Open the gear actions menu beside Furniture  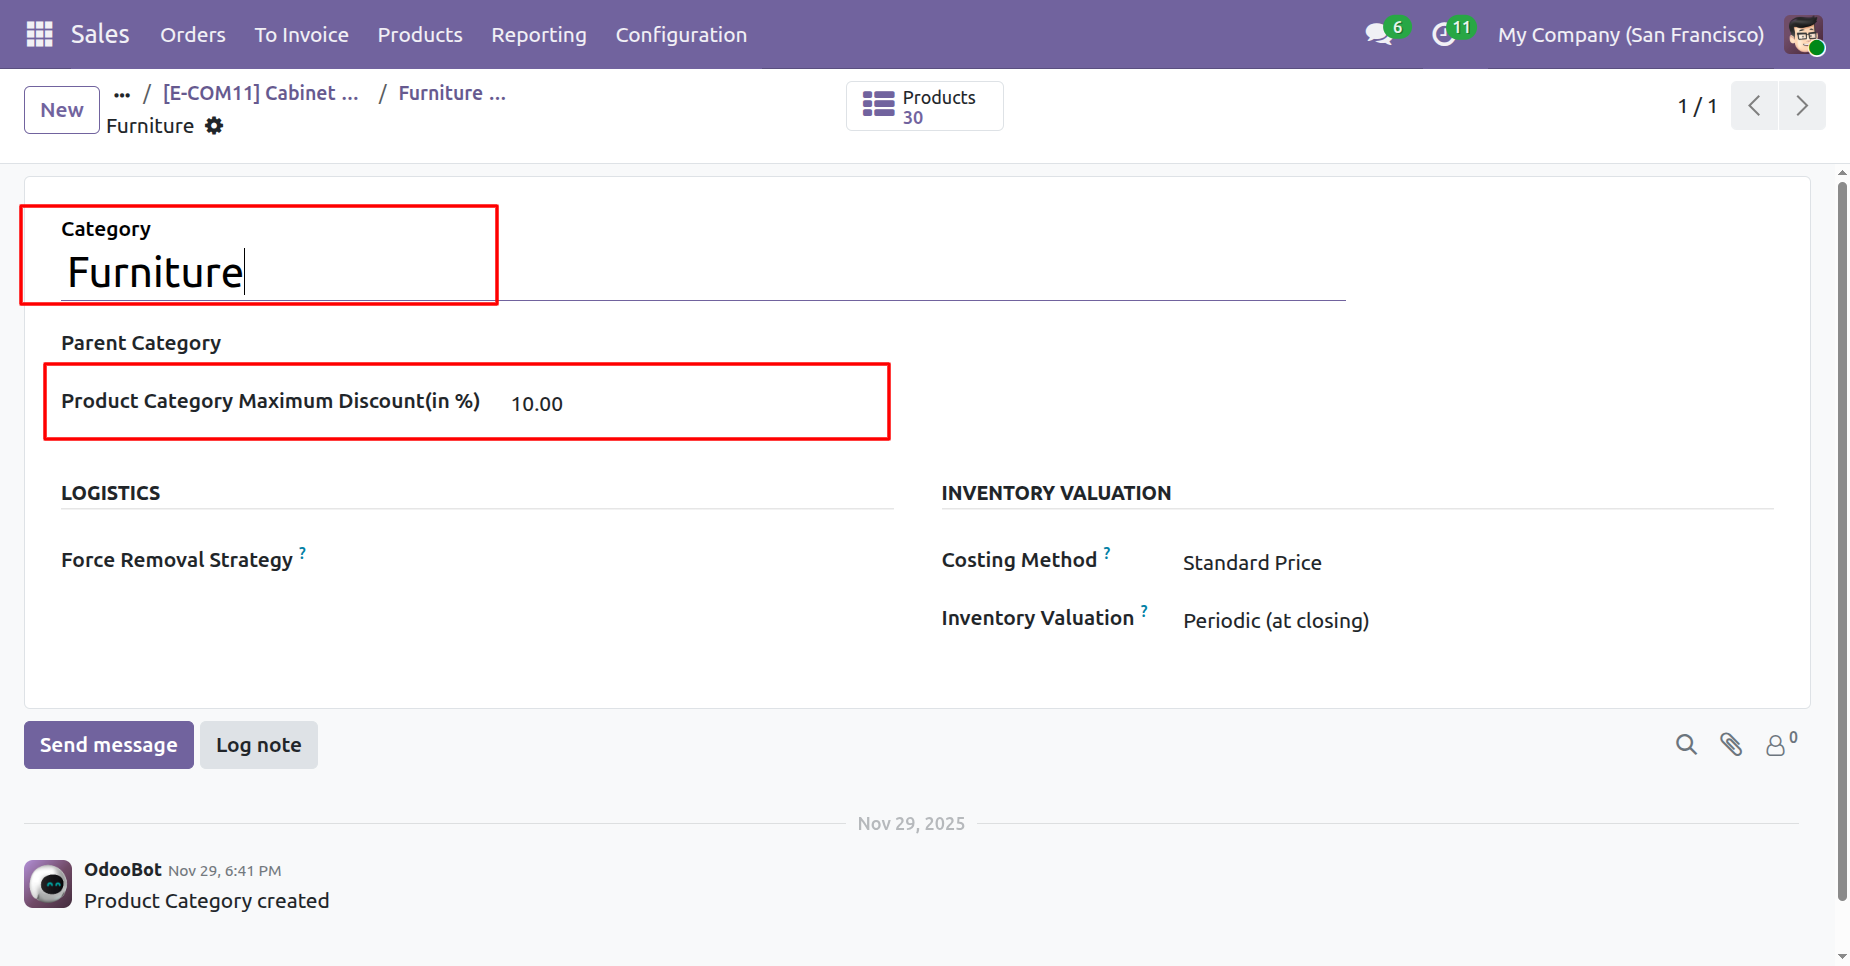pos(214,126)
